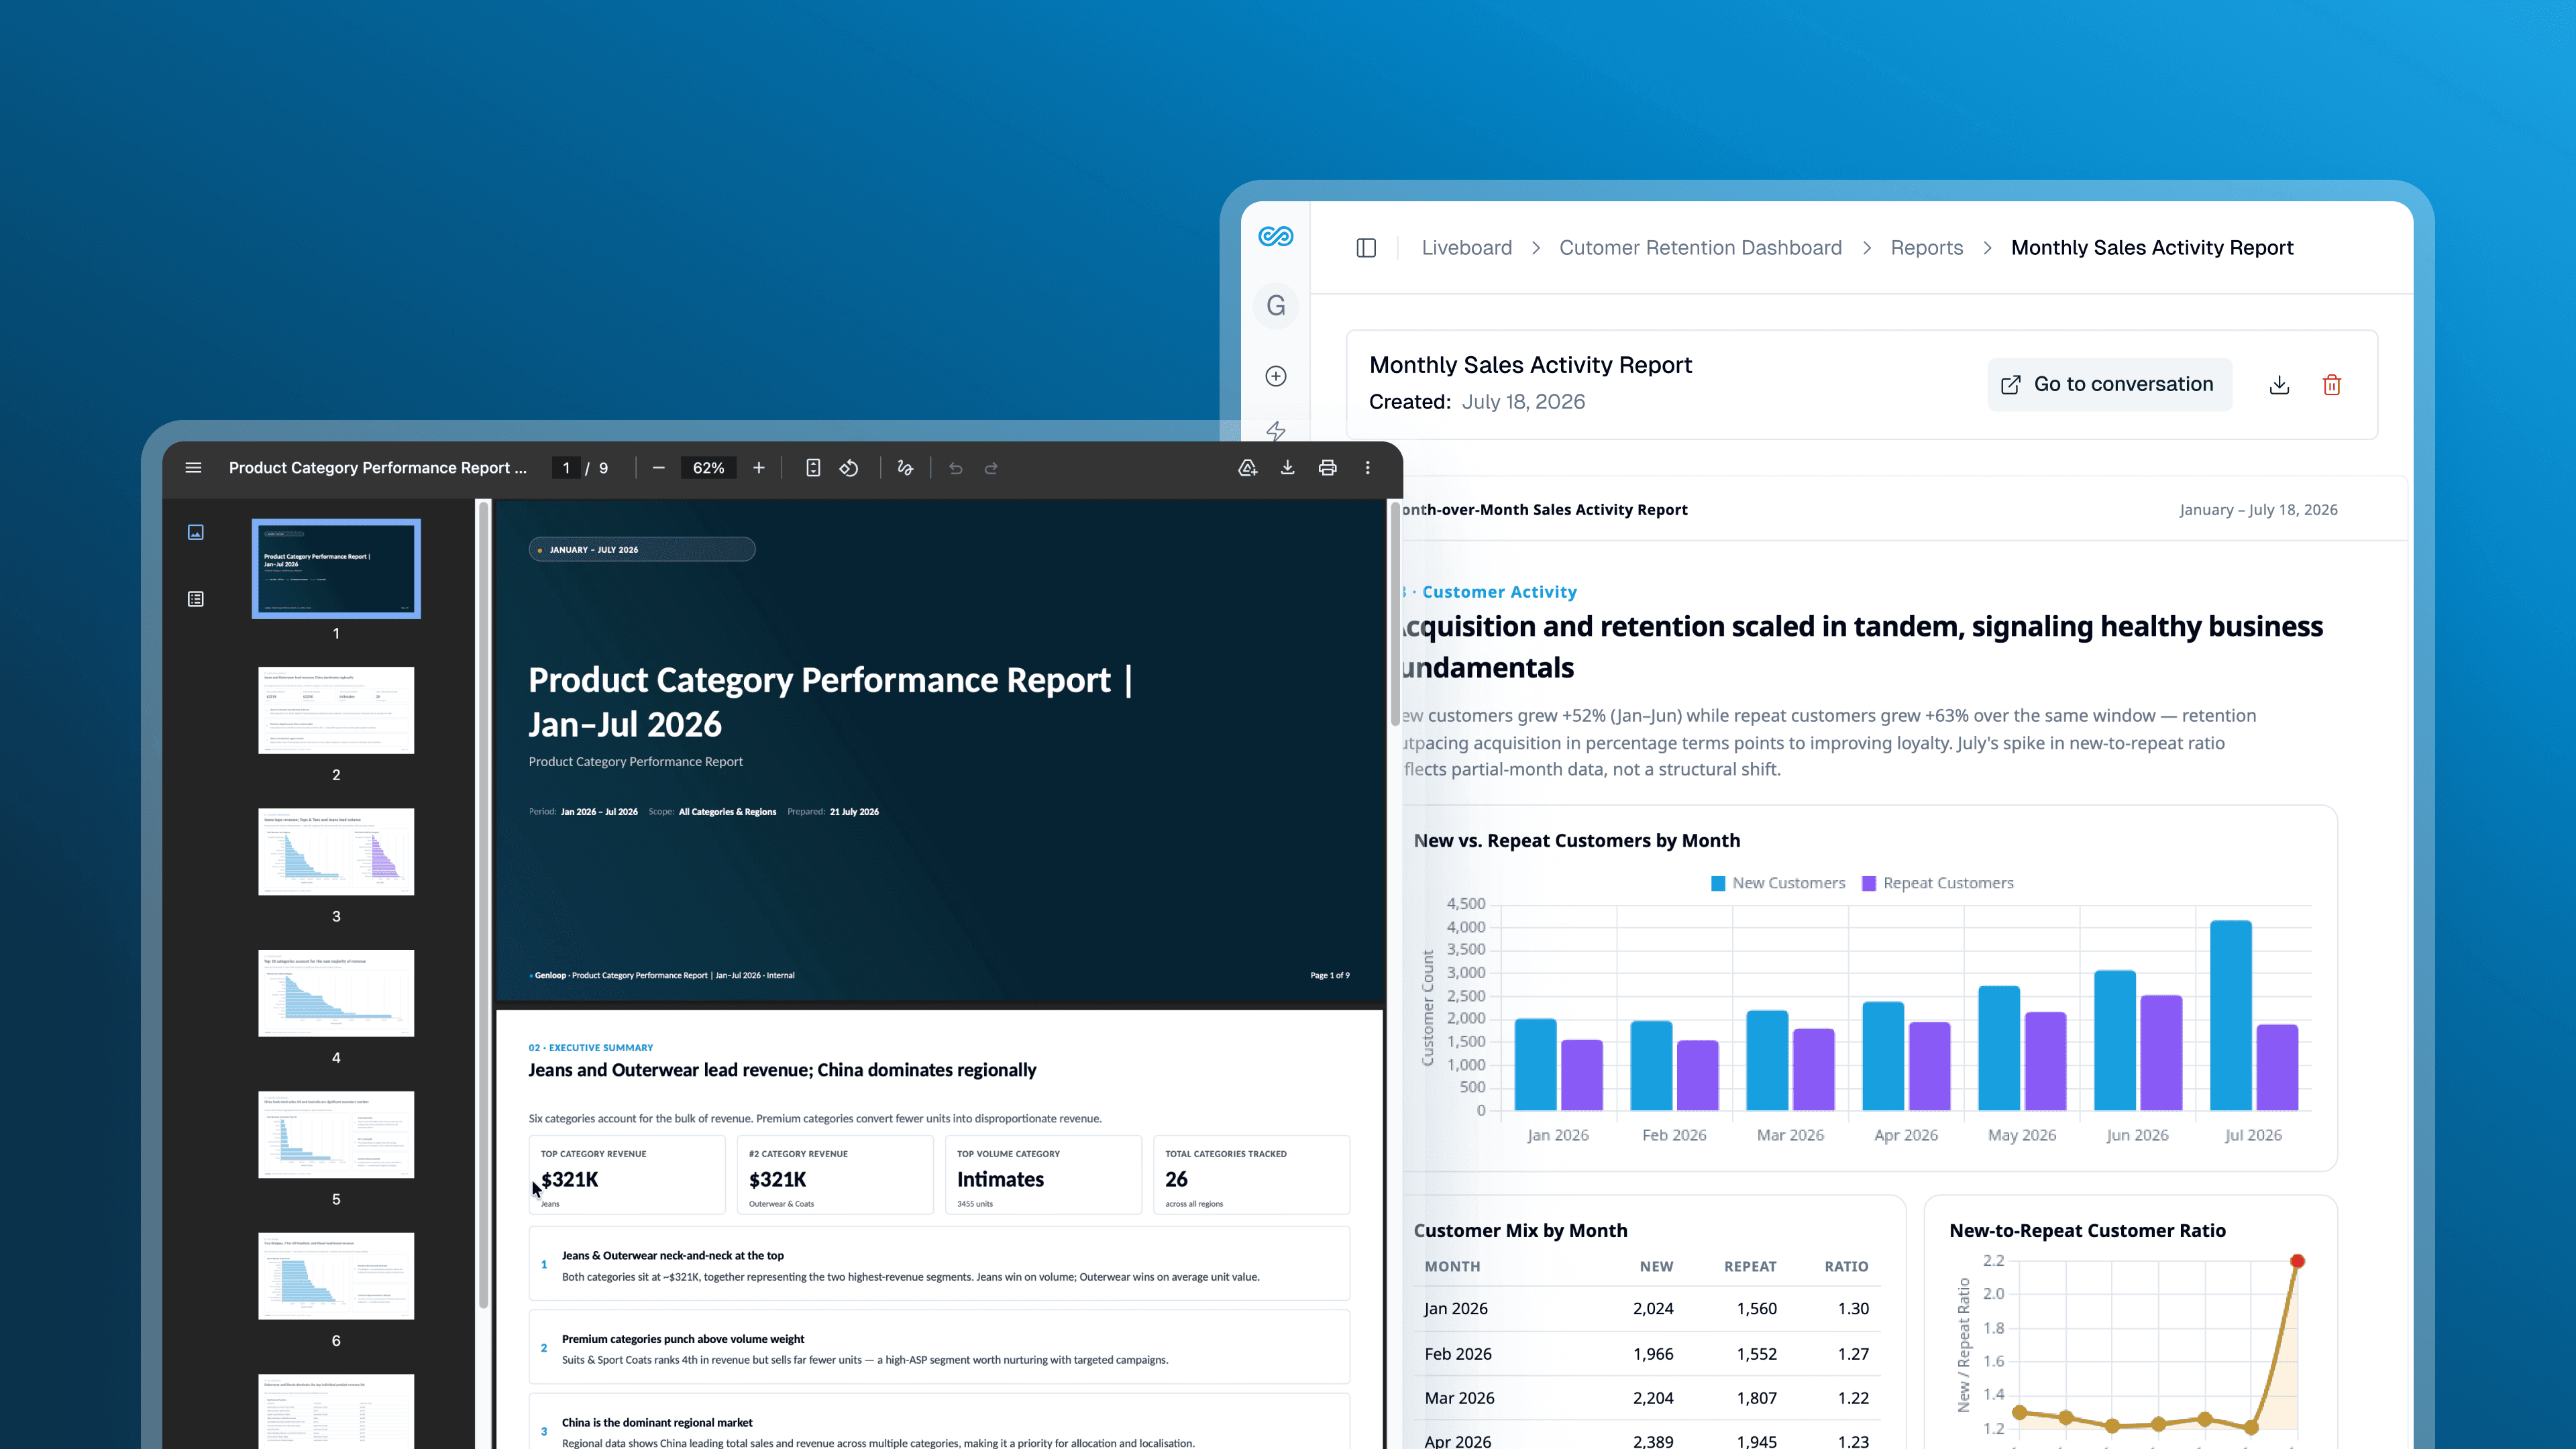Print the PDF document
Image resolution: width=2576 pixels, height=1449 pixels.
click(x=1327, y=468)
